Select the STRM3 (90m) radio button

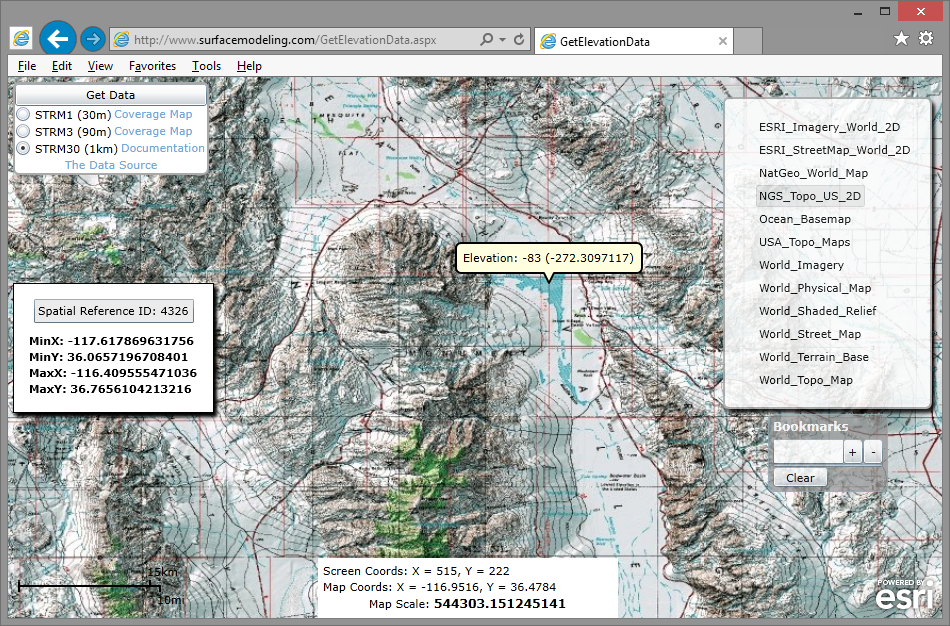pyautogui.click(x=24, y=131)
